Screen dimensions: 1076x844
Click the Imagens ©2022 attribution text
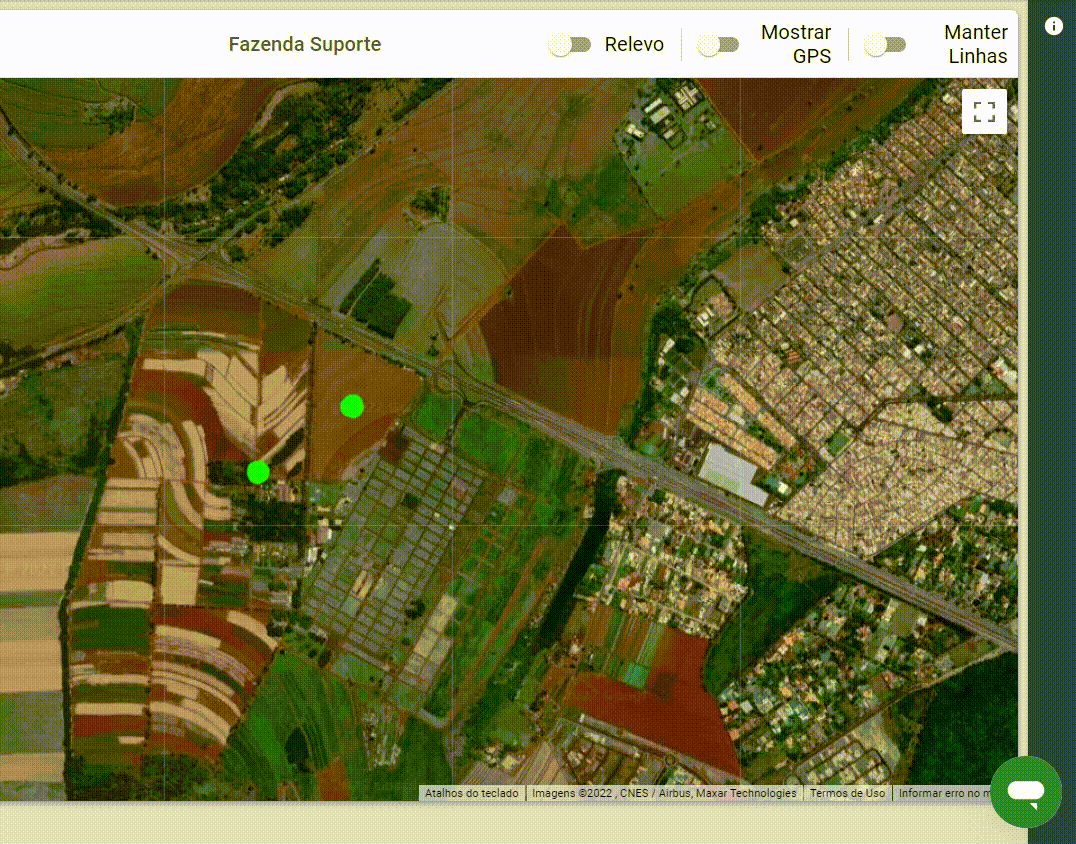point(664,793)
